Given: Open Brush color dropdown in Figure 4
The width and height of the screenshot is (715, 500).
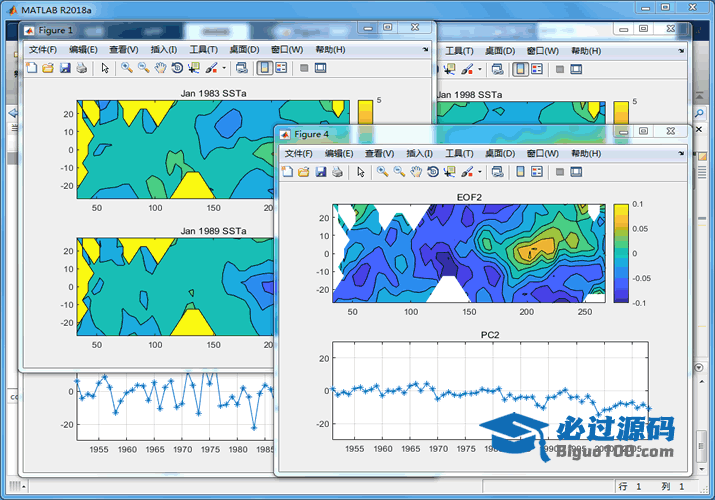Looking at the screenshot, I should [x=480, y=172].
